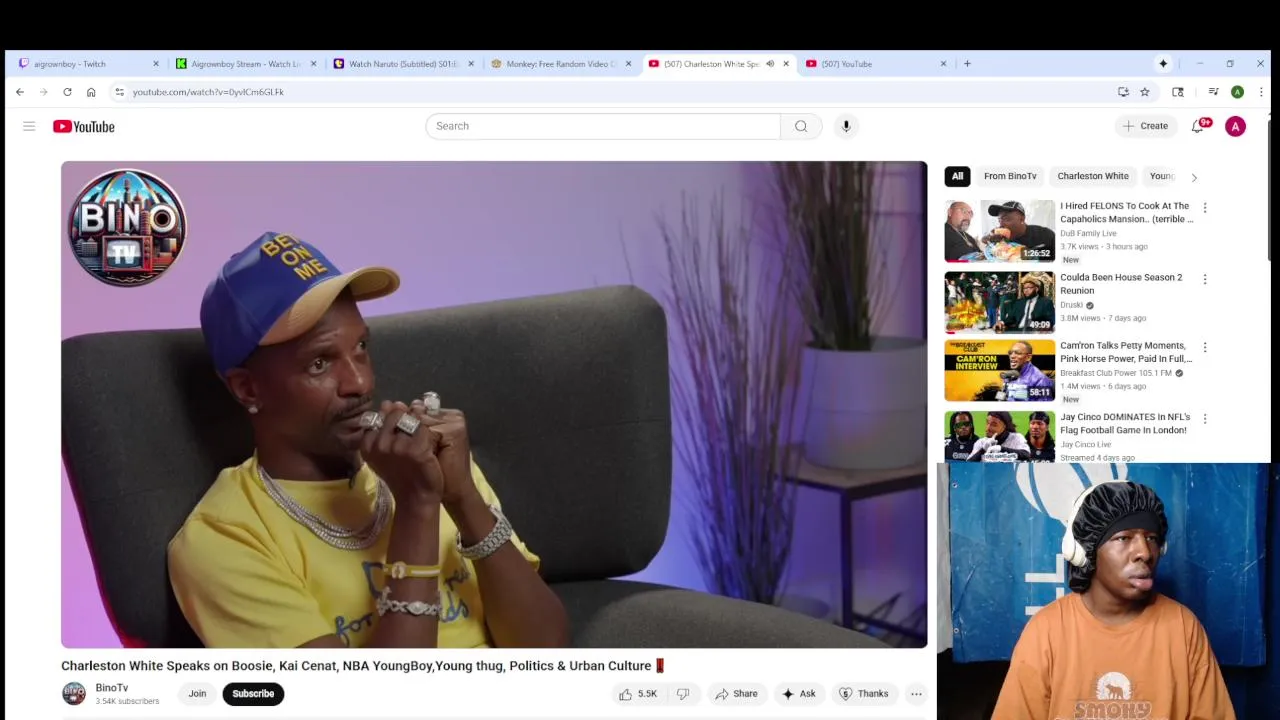Open the notifications bell
The width and height of the screenshot is (1280, 720).
tap(1198, 126)
